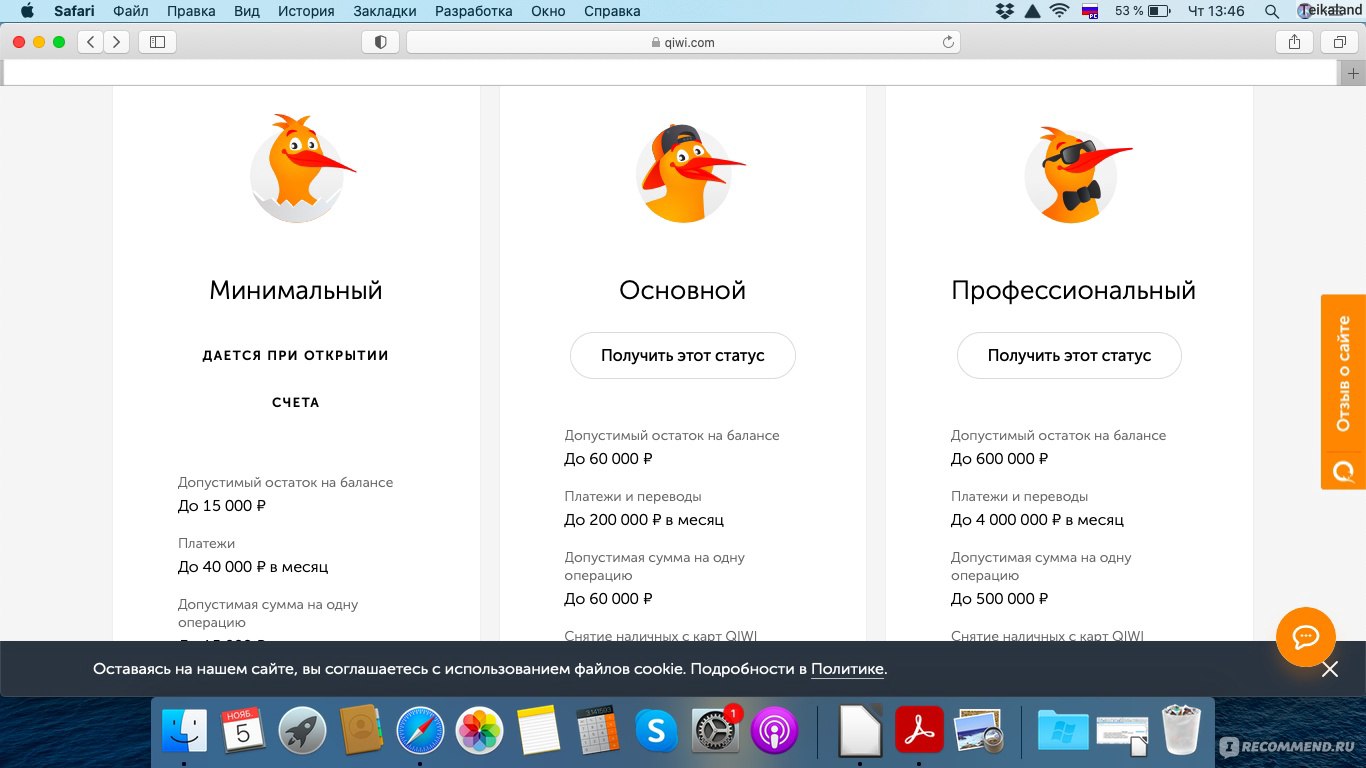Open the Apple menu

tap(27, 11)
